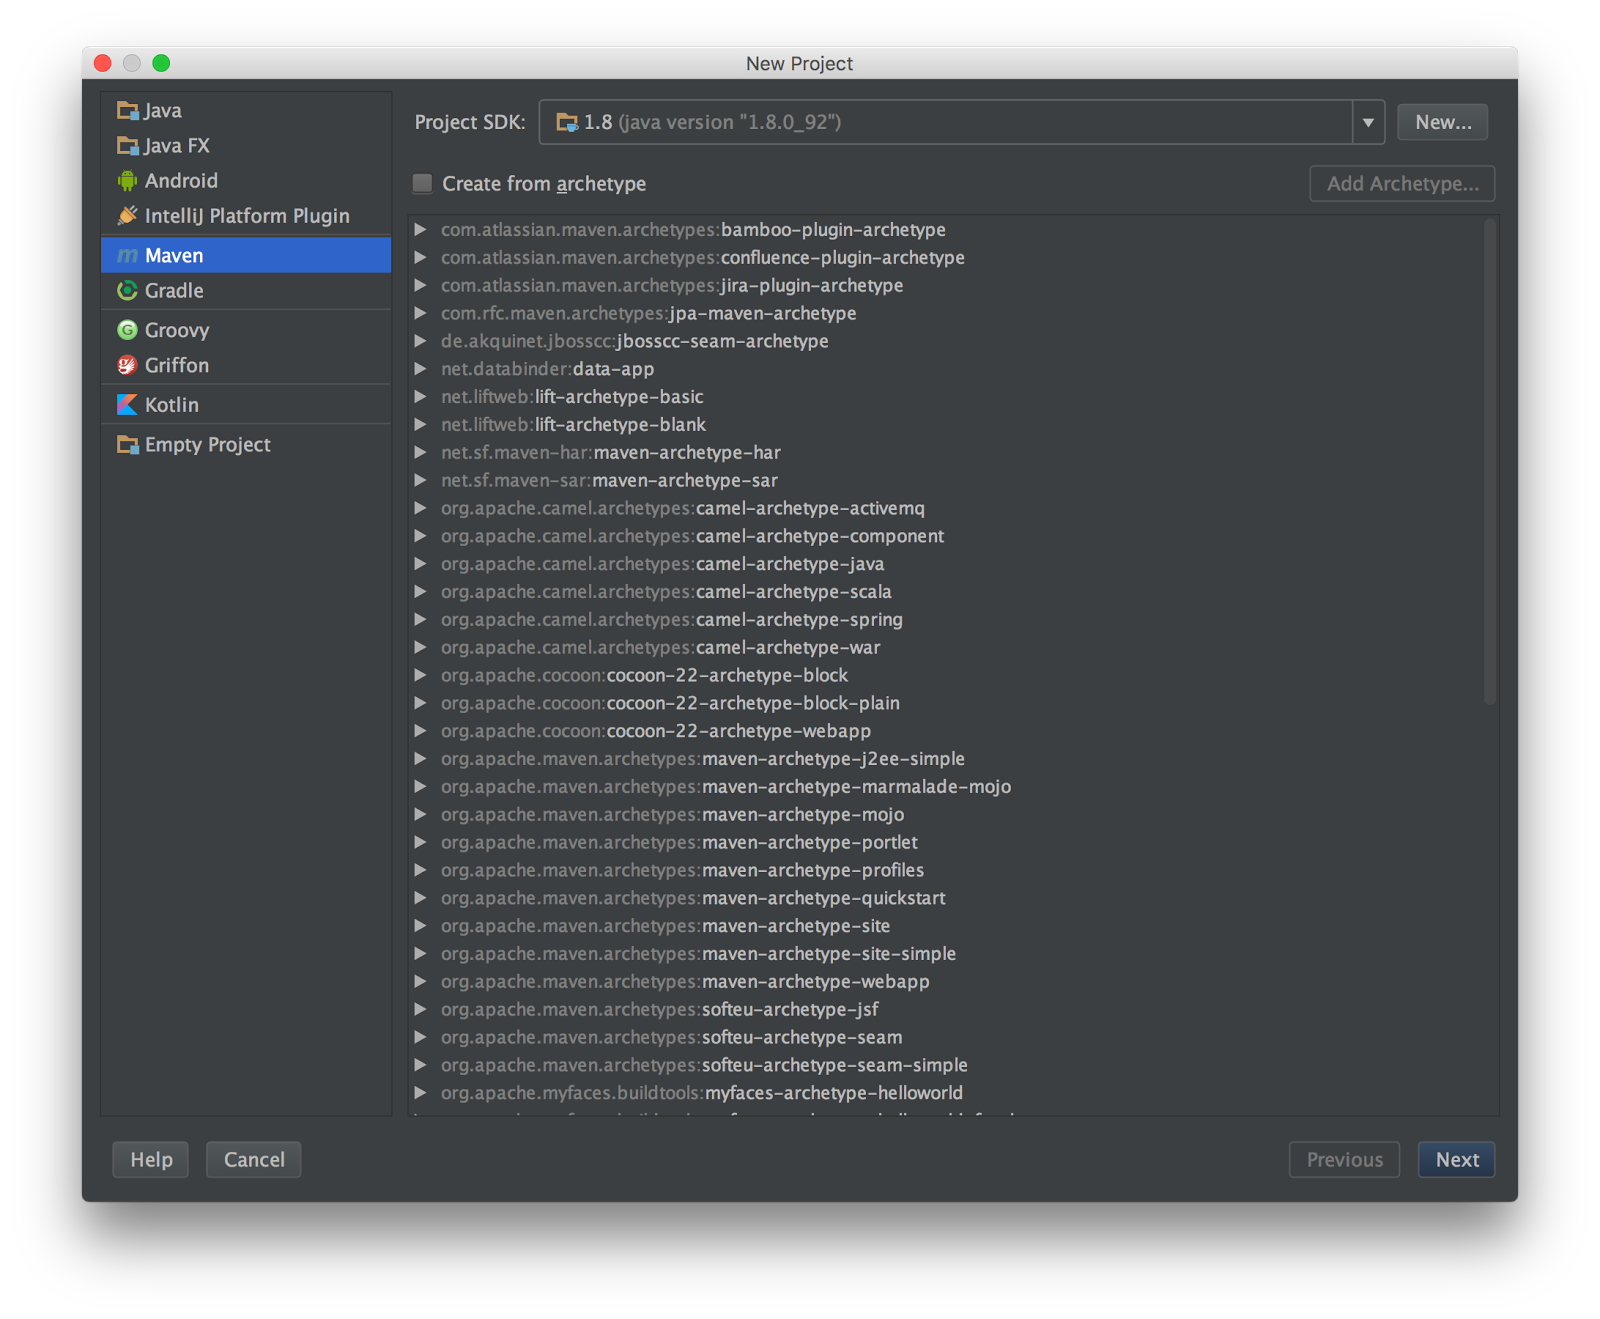Viewport: 1600px width, 1319px height.
Task: Click the IntelliJ Platform Plugin icon
Action: pyautogui.click(x=127, y=216)
